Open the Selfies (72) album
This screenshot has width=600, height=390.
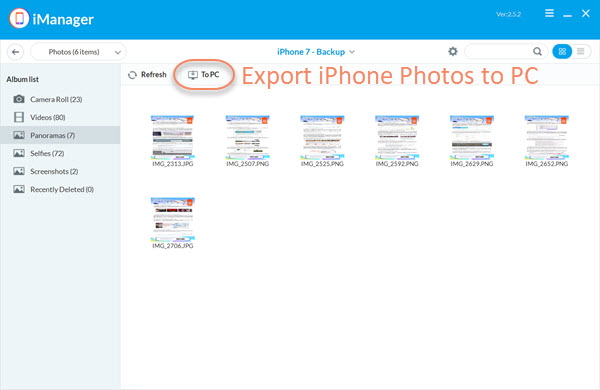click(60, 153)
